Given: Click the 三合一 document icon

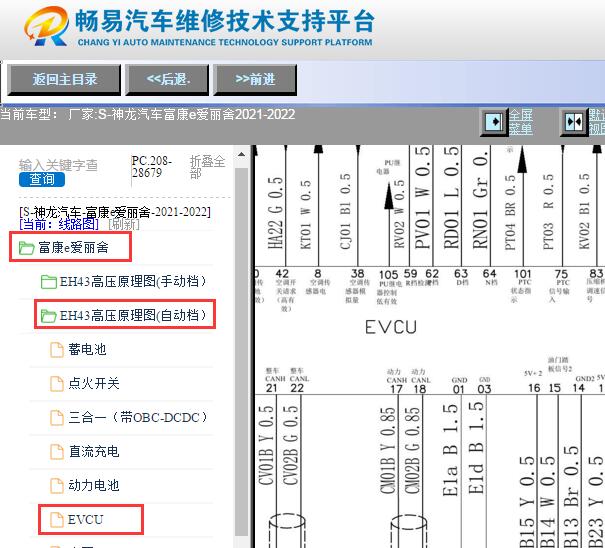Looking at the screenshot, I should (x=57, y=418).
